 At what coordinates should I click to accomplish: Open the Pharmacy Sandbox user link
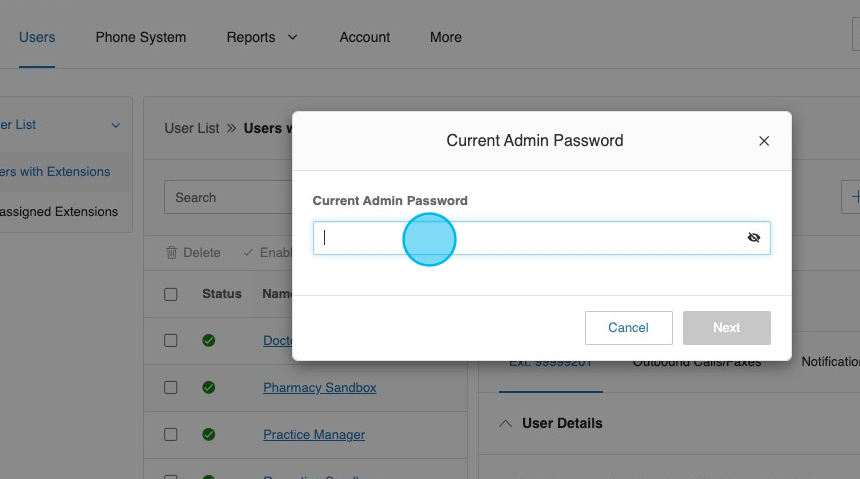click(320, 388)
